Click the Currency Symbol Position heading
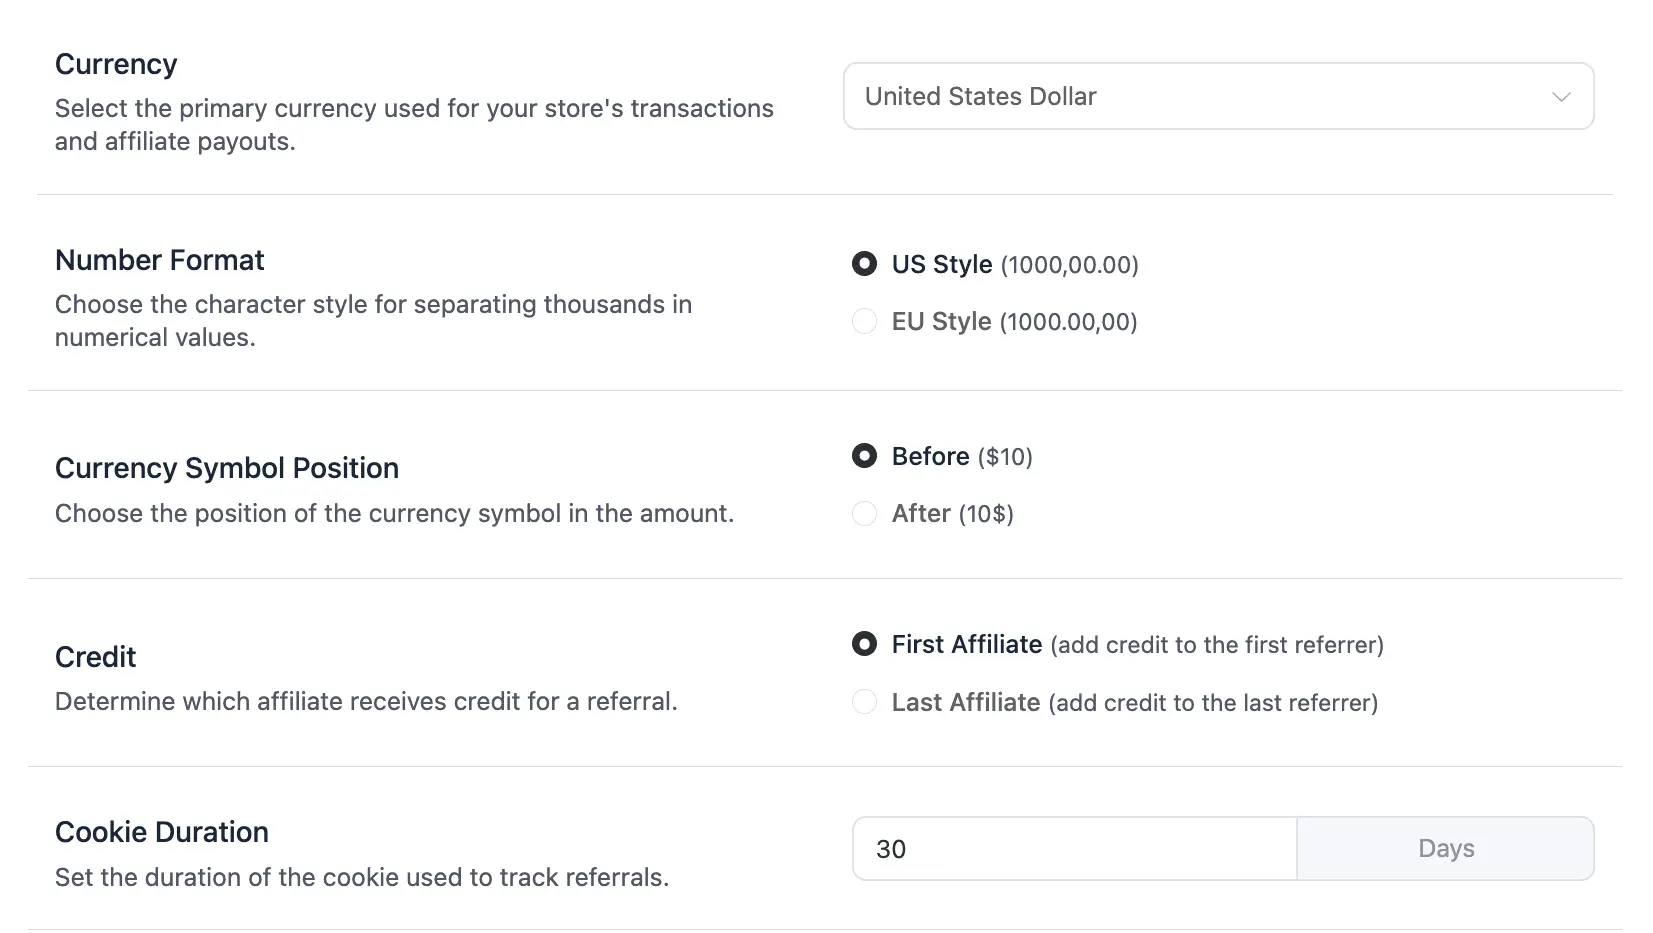The width and height of the screenshot is (1653, 933). 227,468
